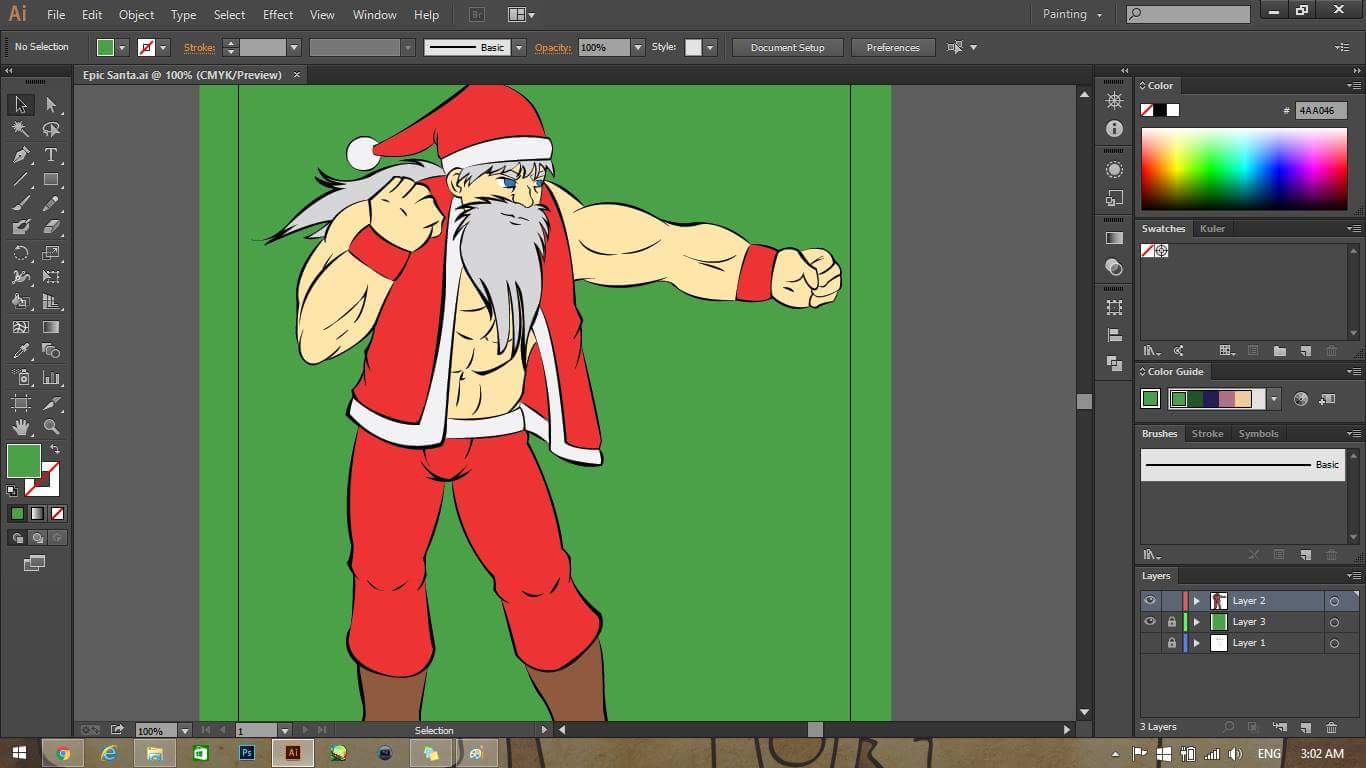This screenshot has width=1366, height=768.
Task: Delete selected layer with trash icon
Action: coord(1331,727)
